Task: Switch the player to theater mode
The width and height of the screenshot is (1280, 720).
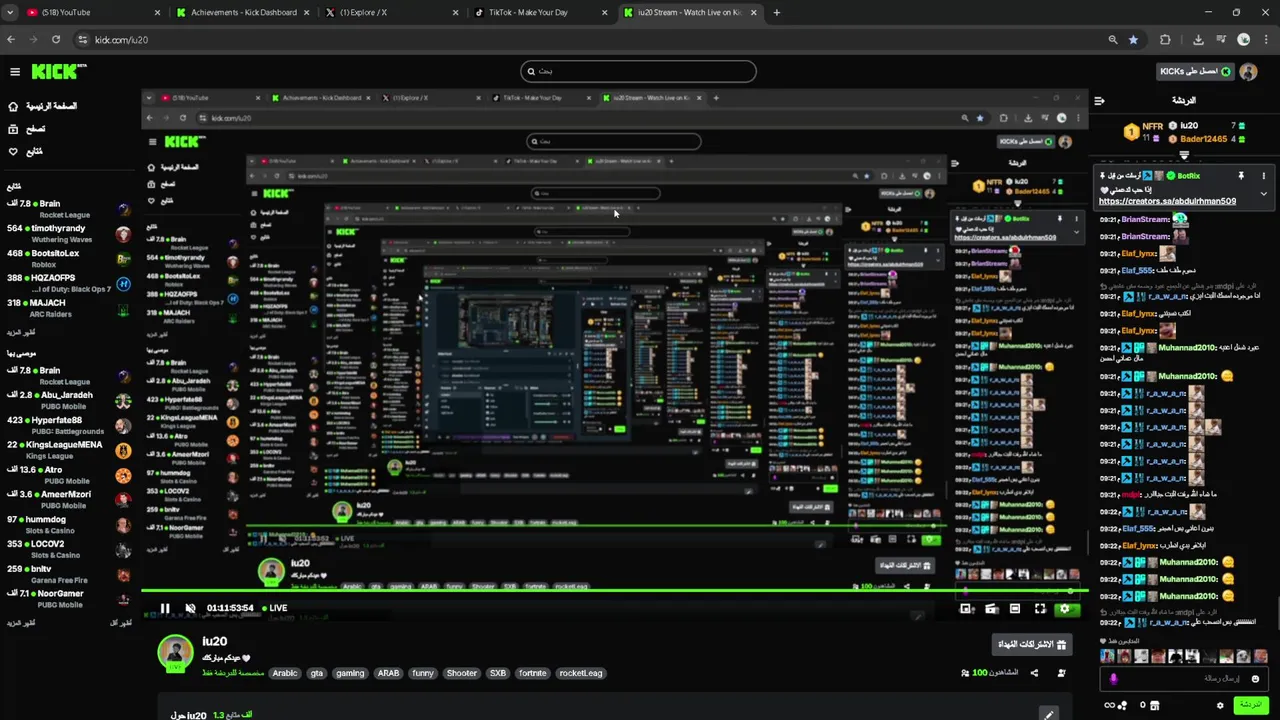Action: (x=1015, y=608)
